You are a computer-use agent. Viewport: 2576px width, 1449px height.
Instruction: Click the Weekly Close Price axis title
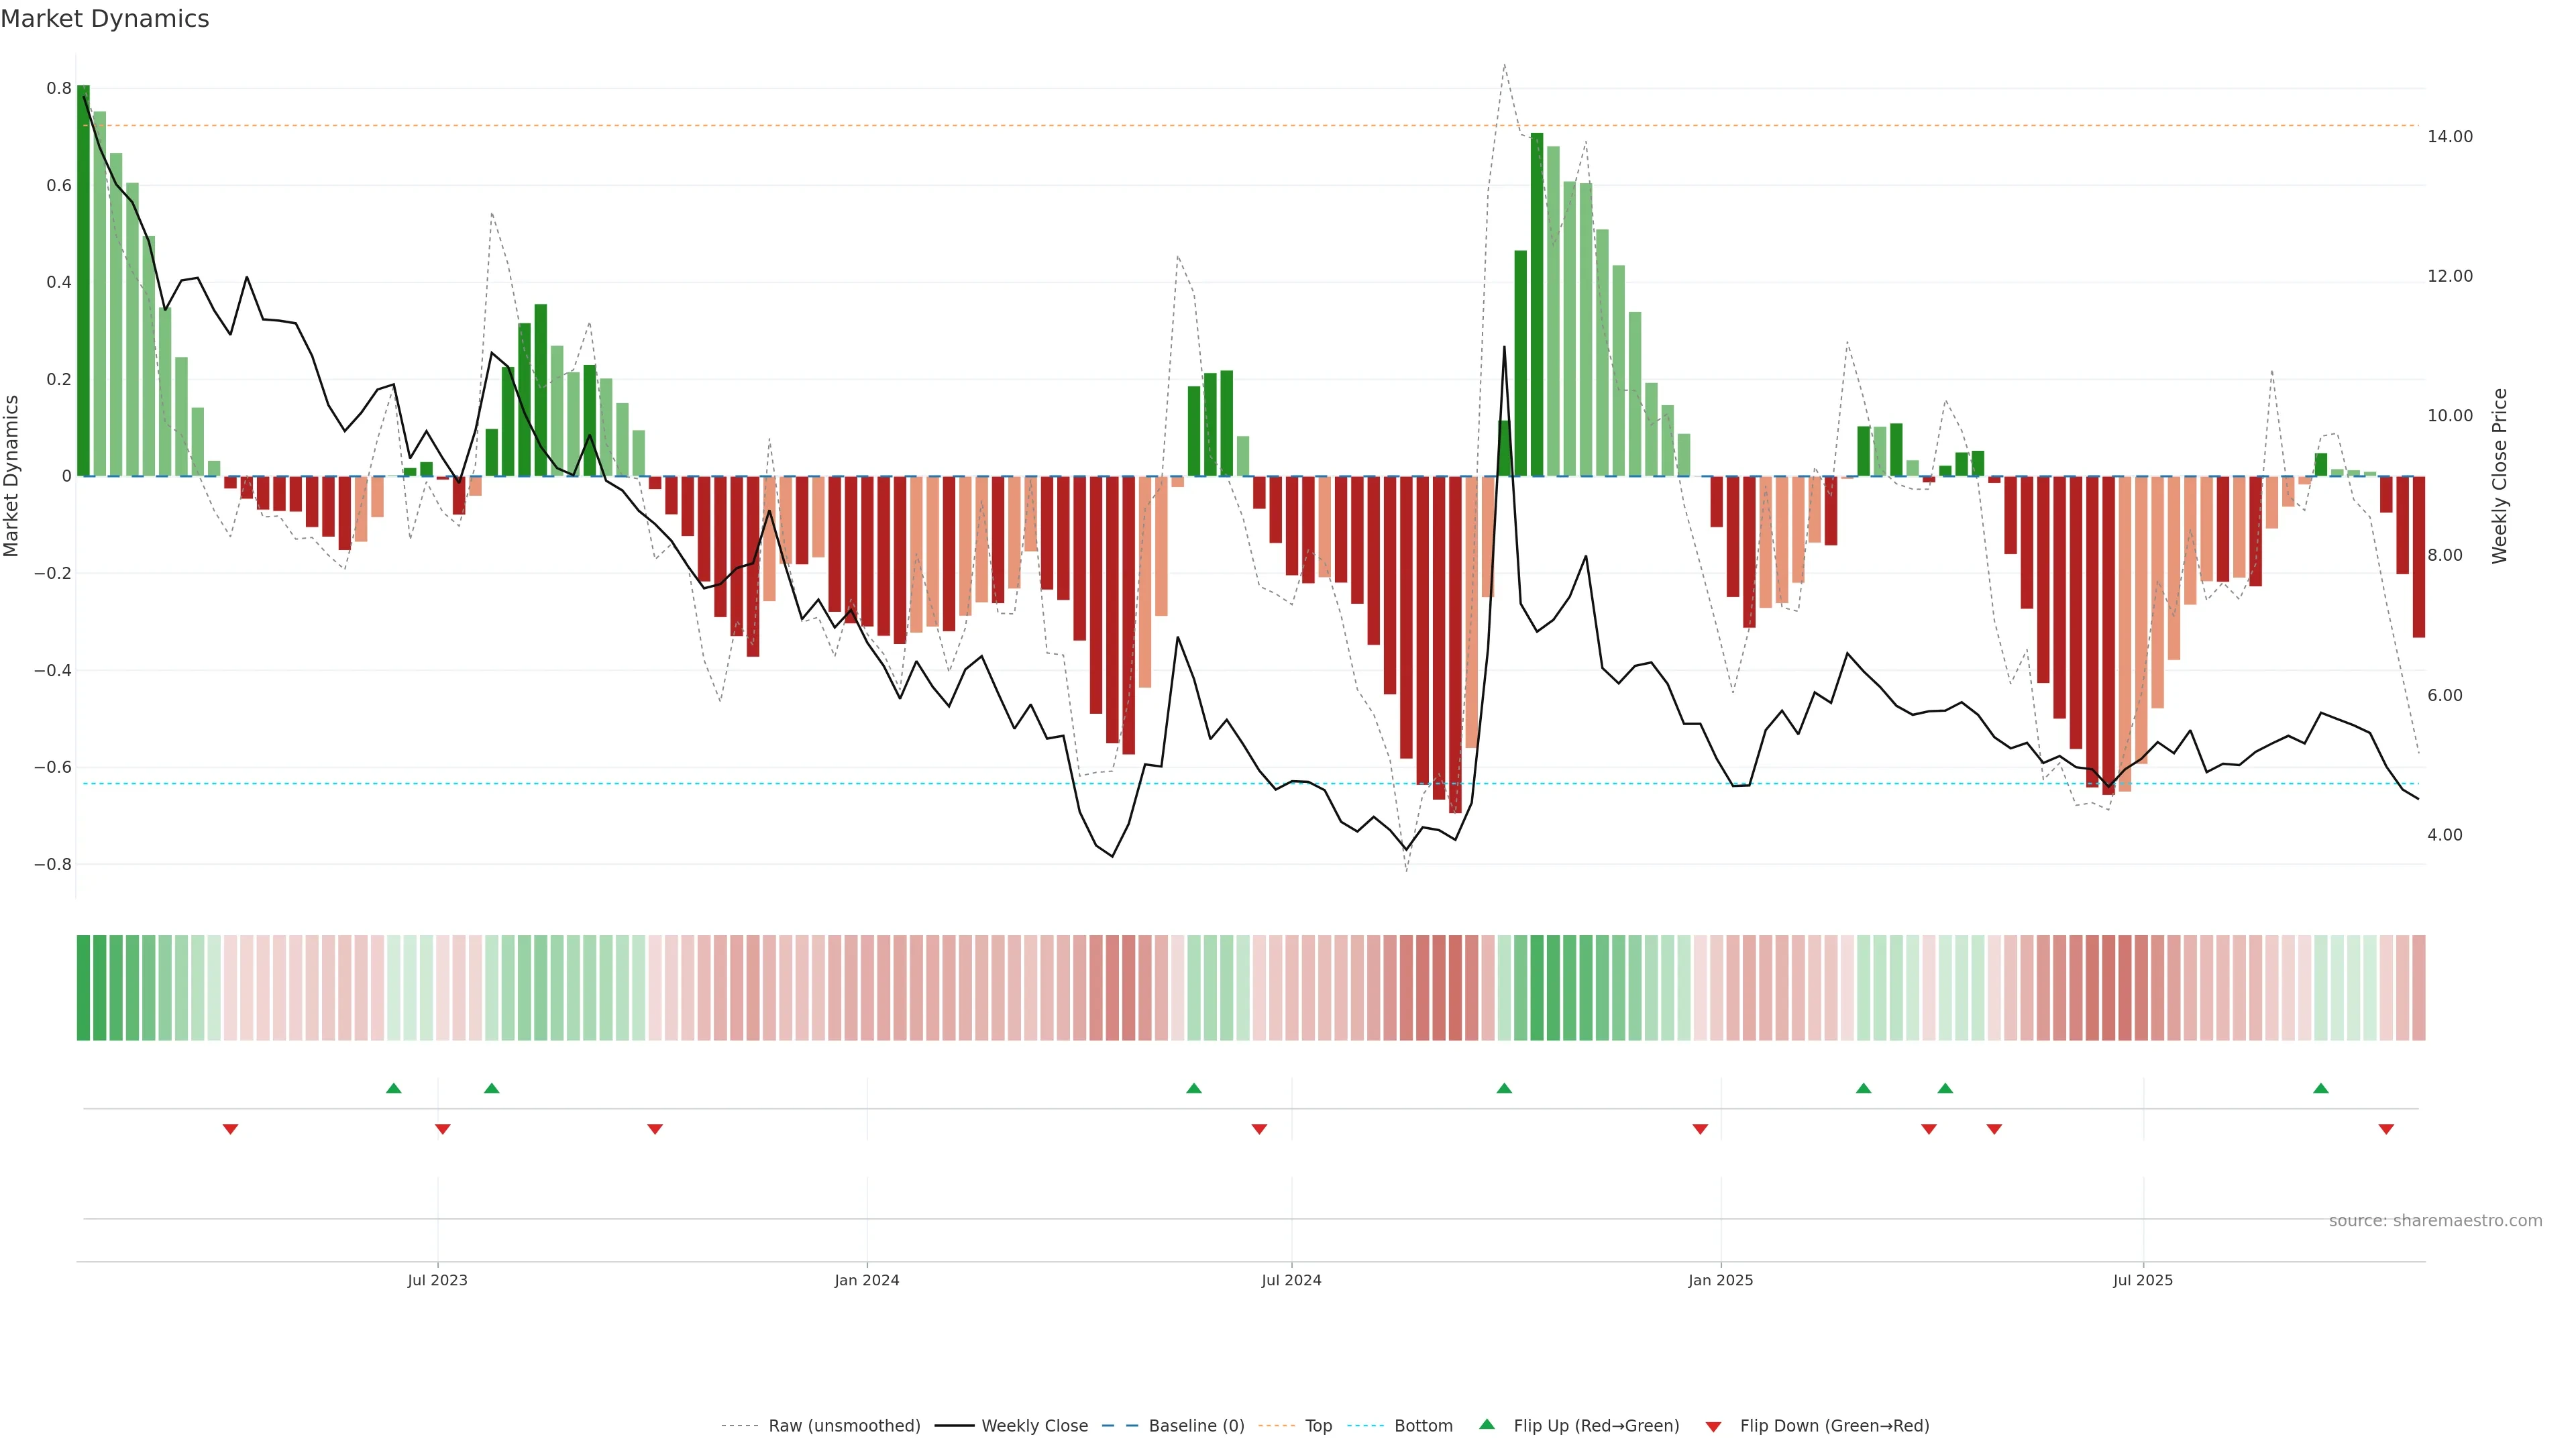pyautogui.click(x=2499, y=476)
